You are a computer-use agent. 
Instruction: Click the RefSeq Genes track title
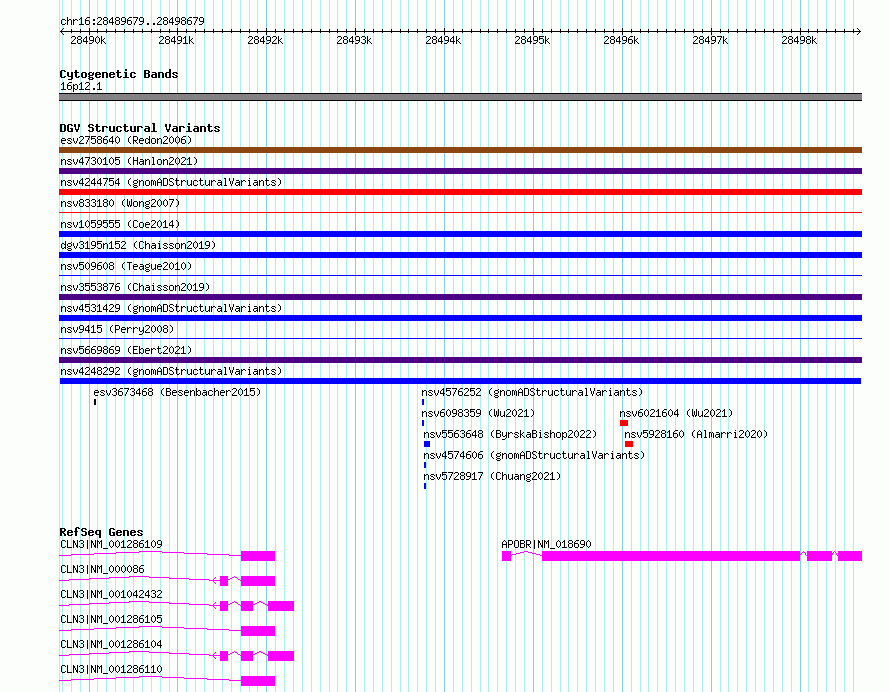coord(101,532)
